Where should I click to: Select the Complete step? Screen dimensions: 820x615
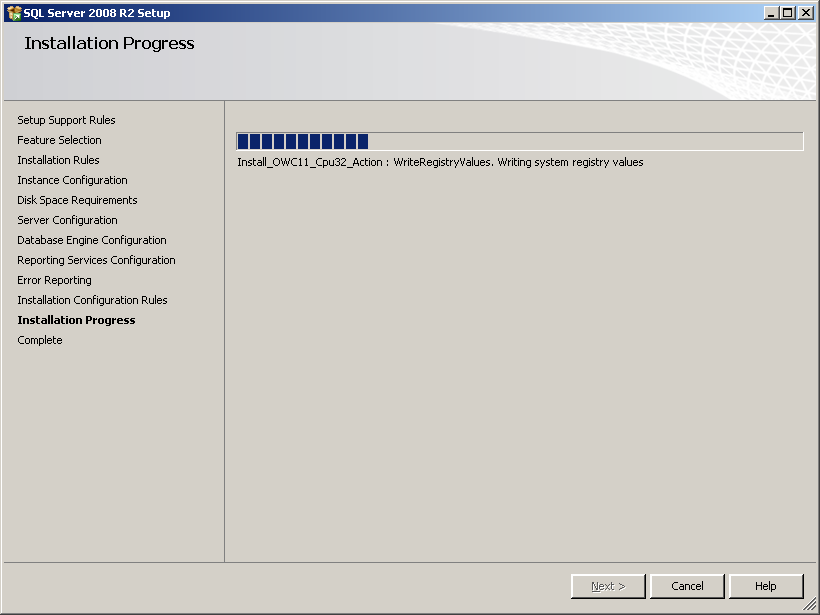pos(40,340)
